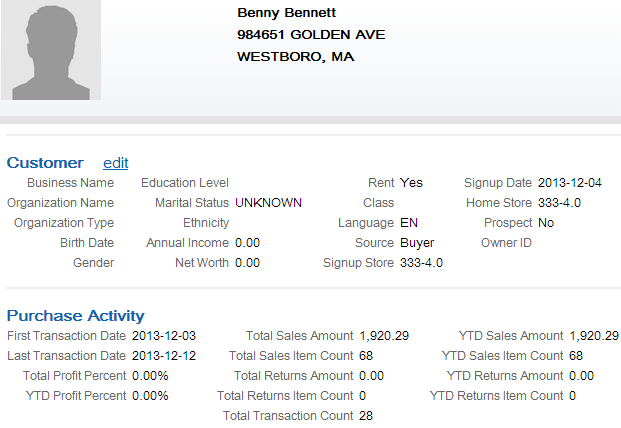Click the Home Store value 333-4.0
The height and width of the screenshot is (428, 621).
coord(559,203)
